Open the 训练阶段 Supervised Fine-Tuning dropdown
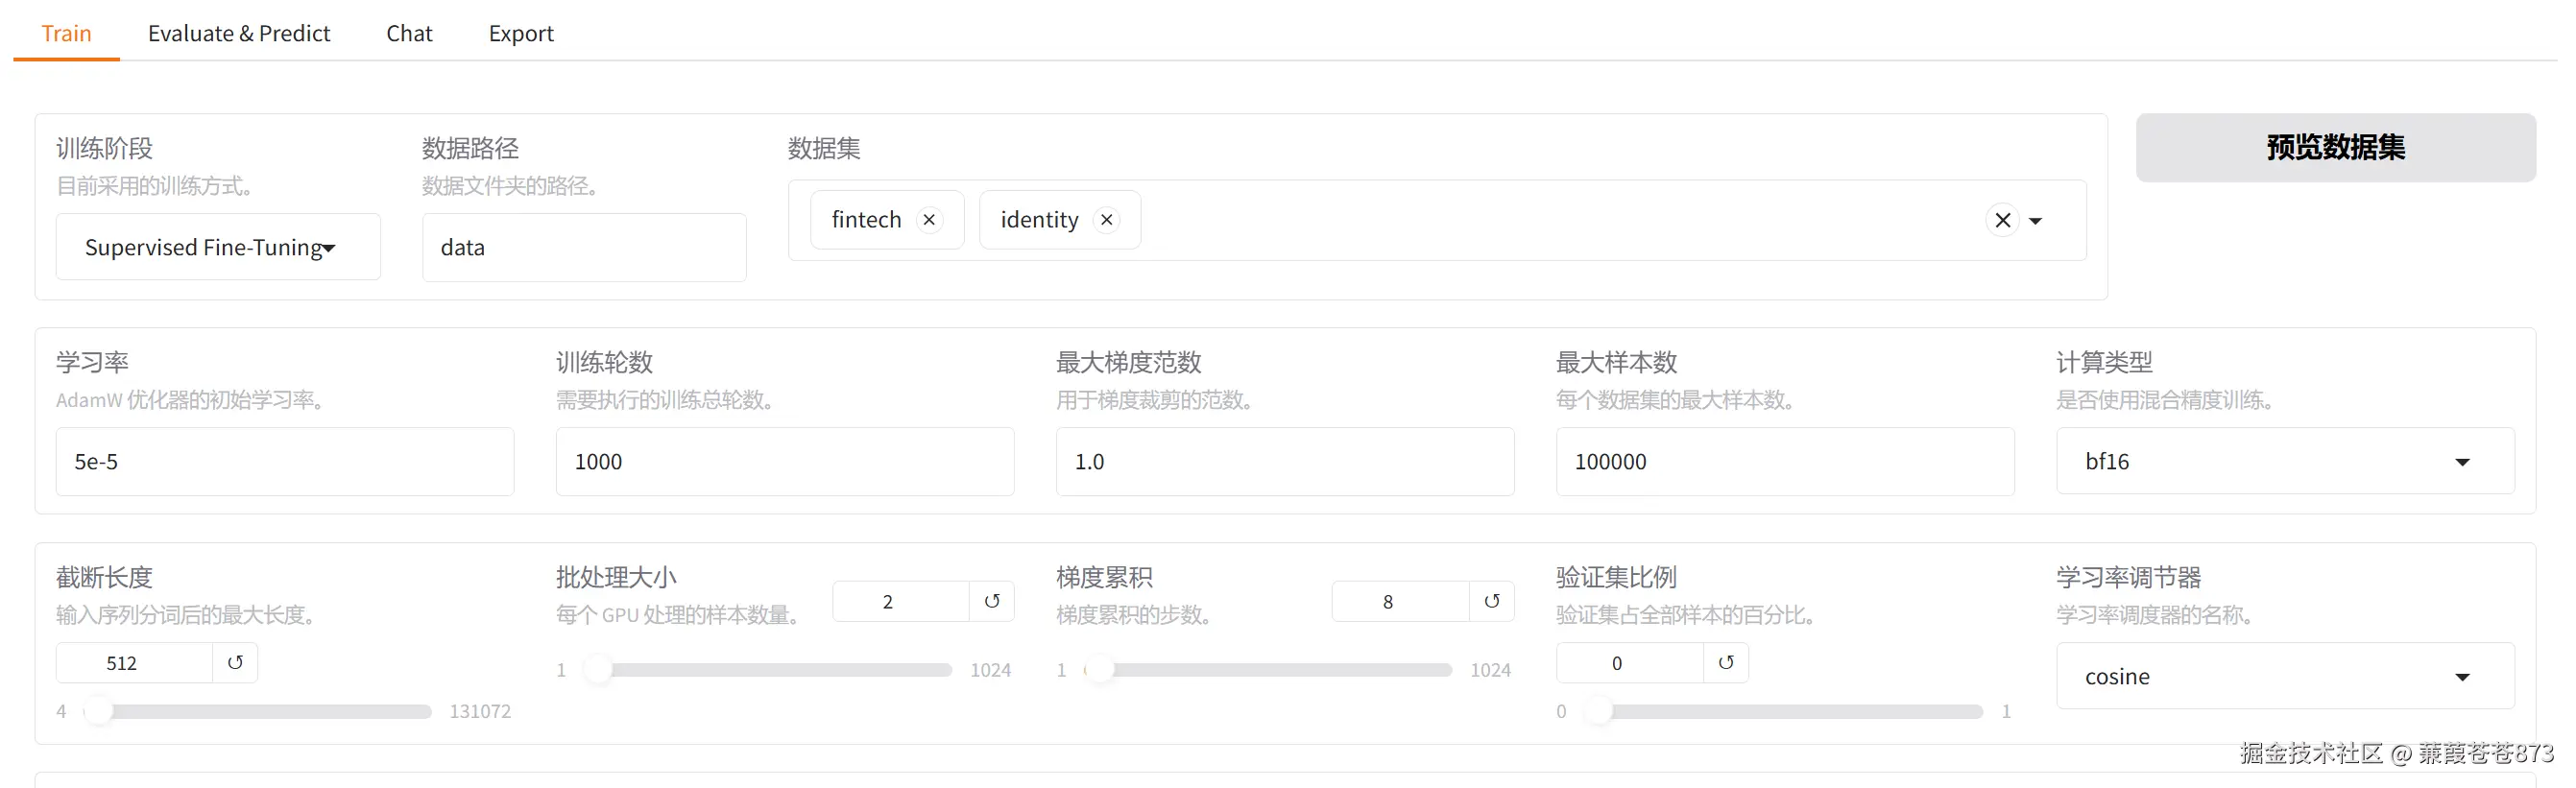This screenshot has height=788, width=2576. 218,247
